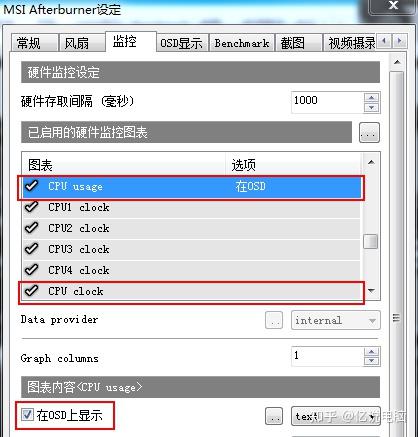Click checkmark icon beside CPU3 clock

[32, 249]
